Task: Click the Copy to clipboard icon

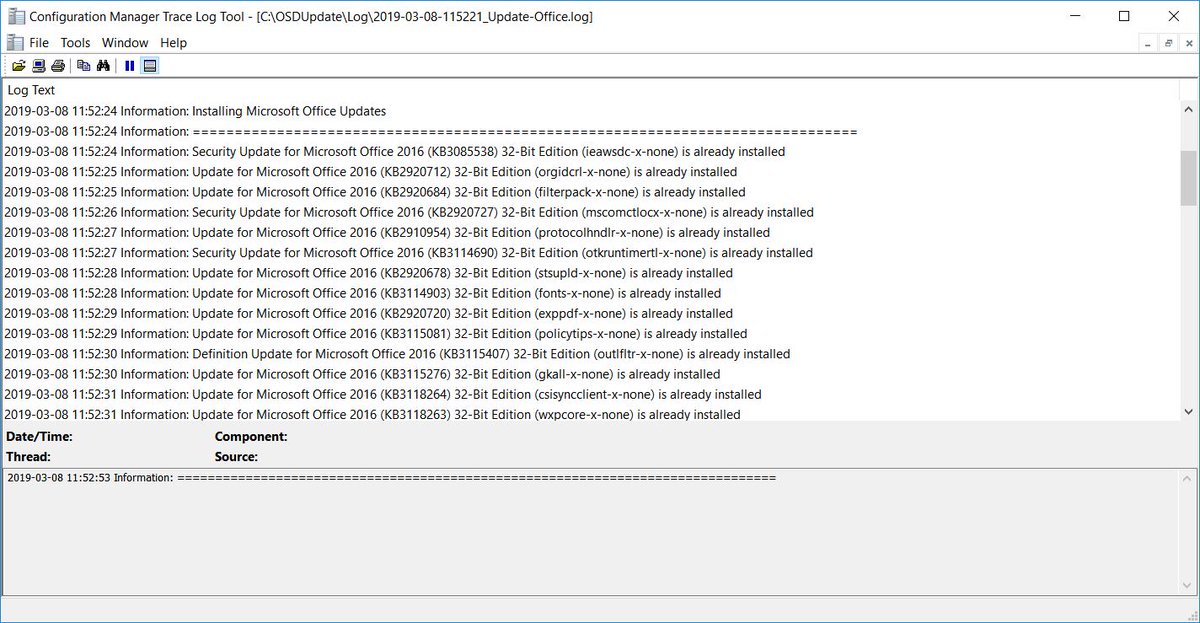Action: pos(84,66)
